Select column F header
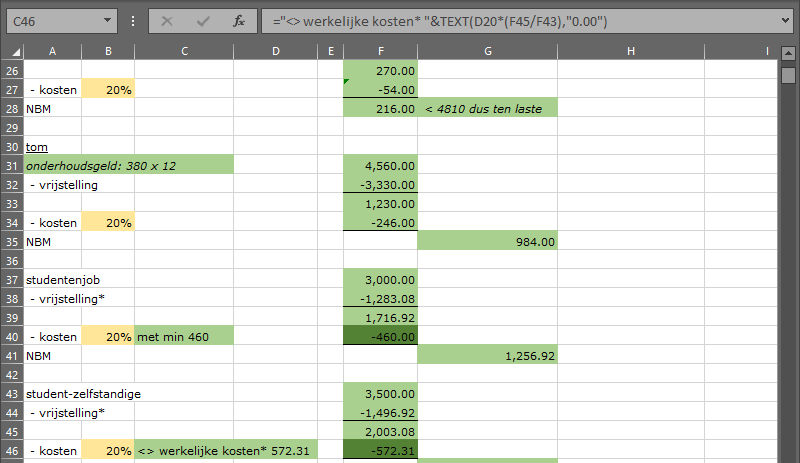Screen dimensions: 800x463 click(381, 51)
